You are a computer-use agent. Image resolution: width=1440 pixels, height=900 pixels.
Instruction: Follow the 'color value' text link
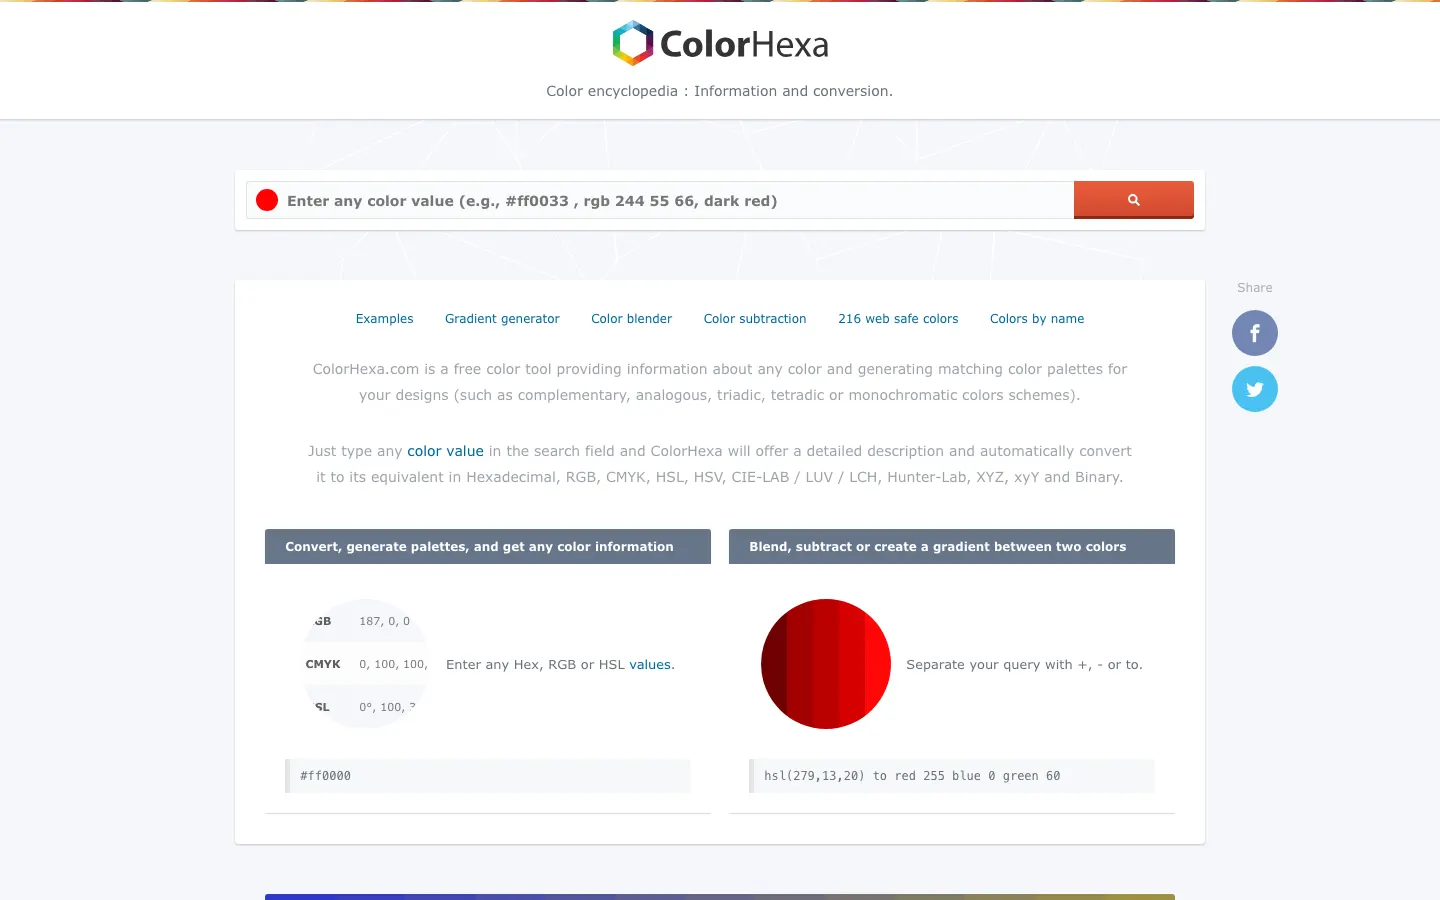pos(445,451)
